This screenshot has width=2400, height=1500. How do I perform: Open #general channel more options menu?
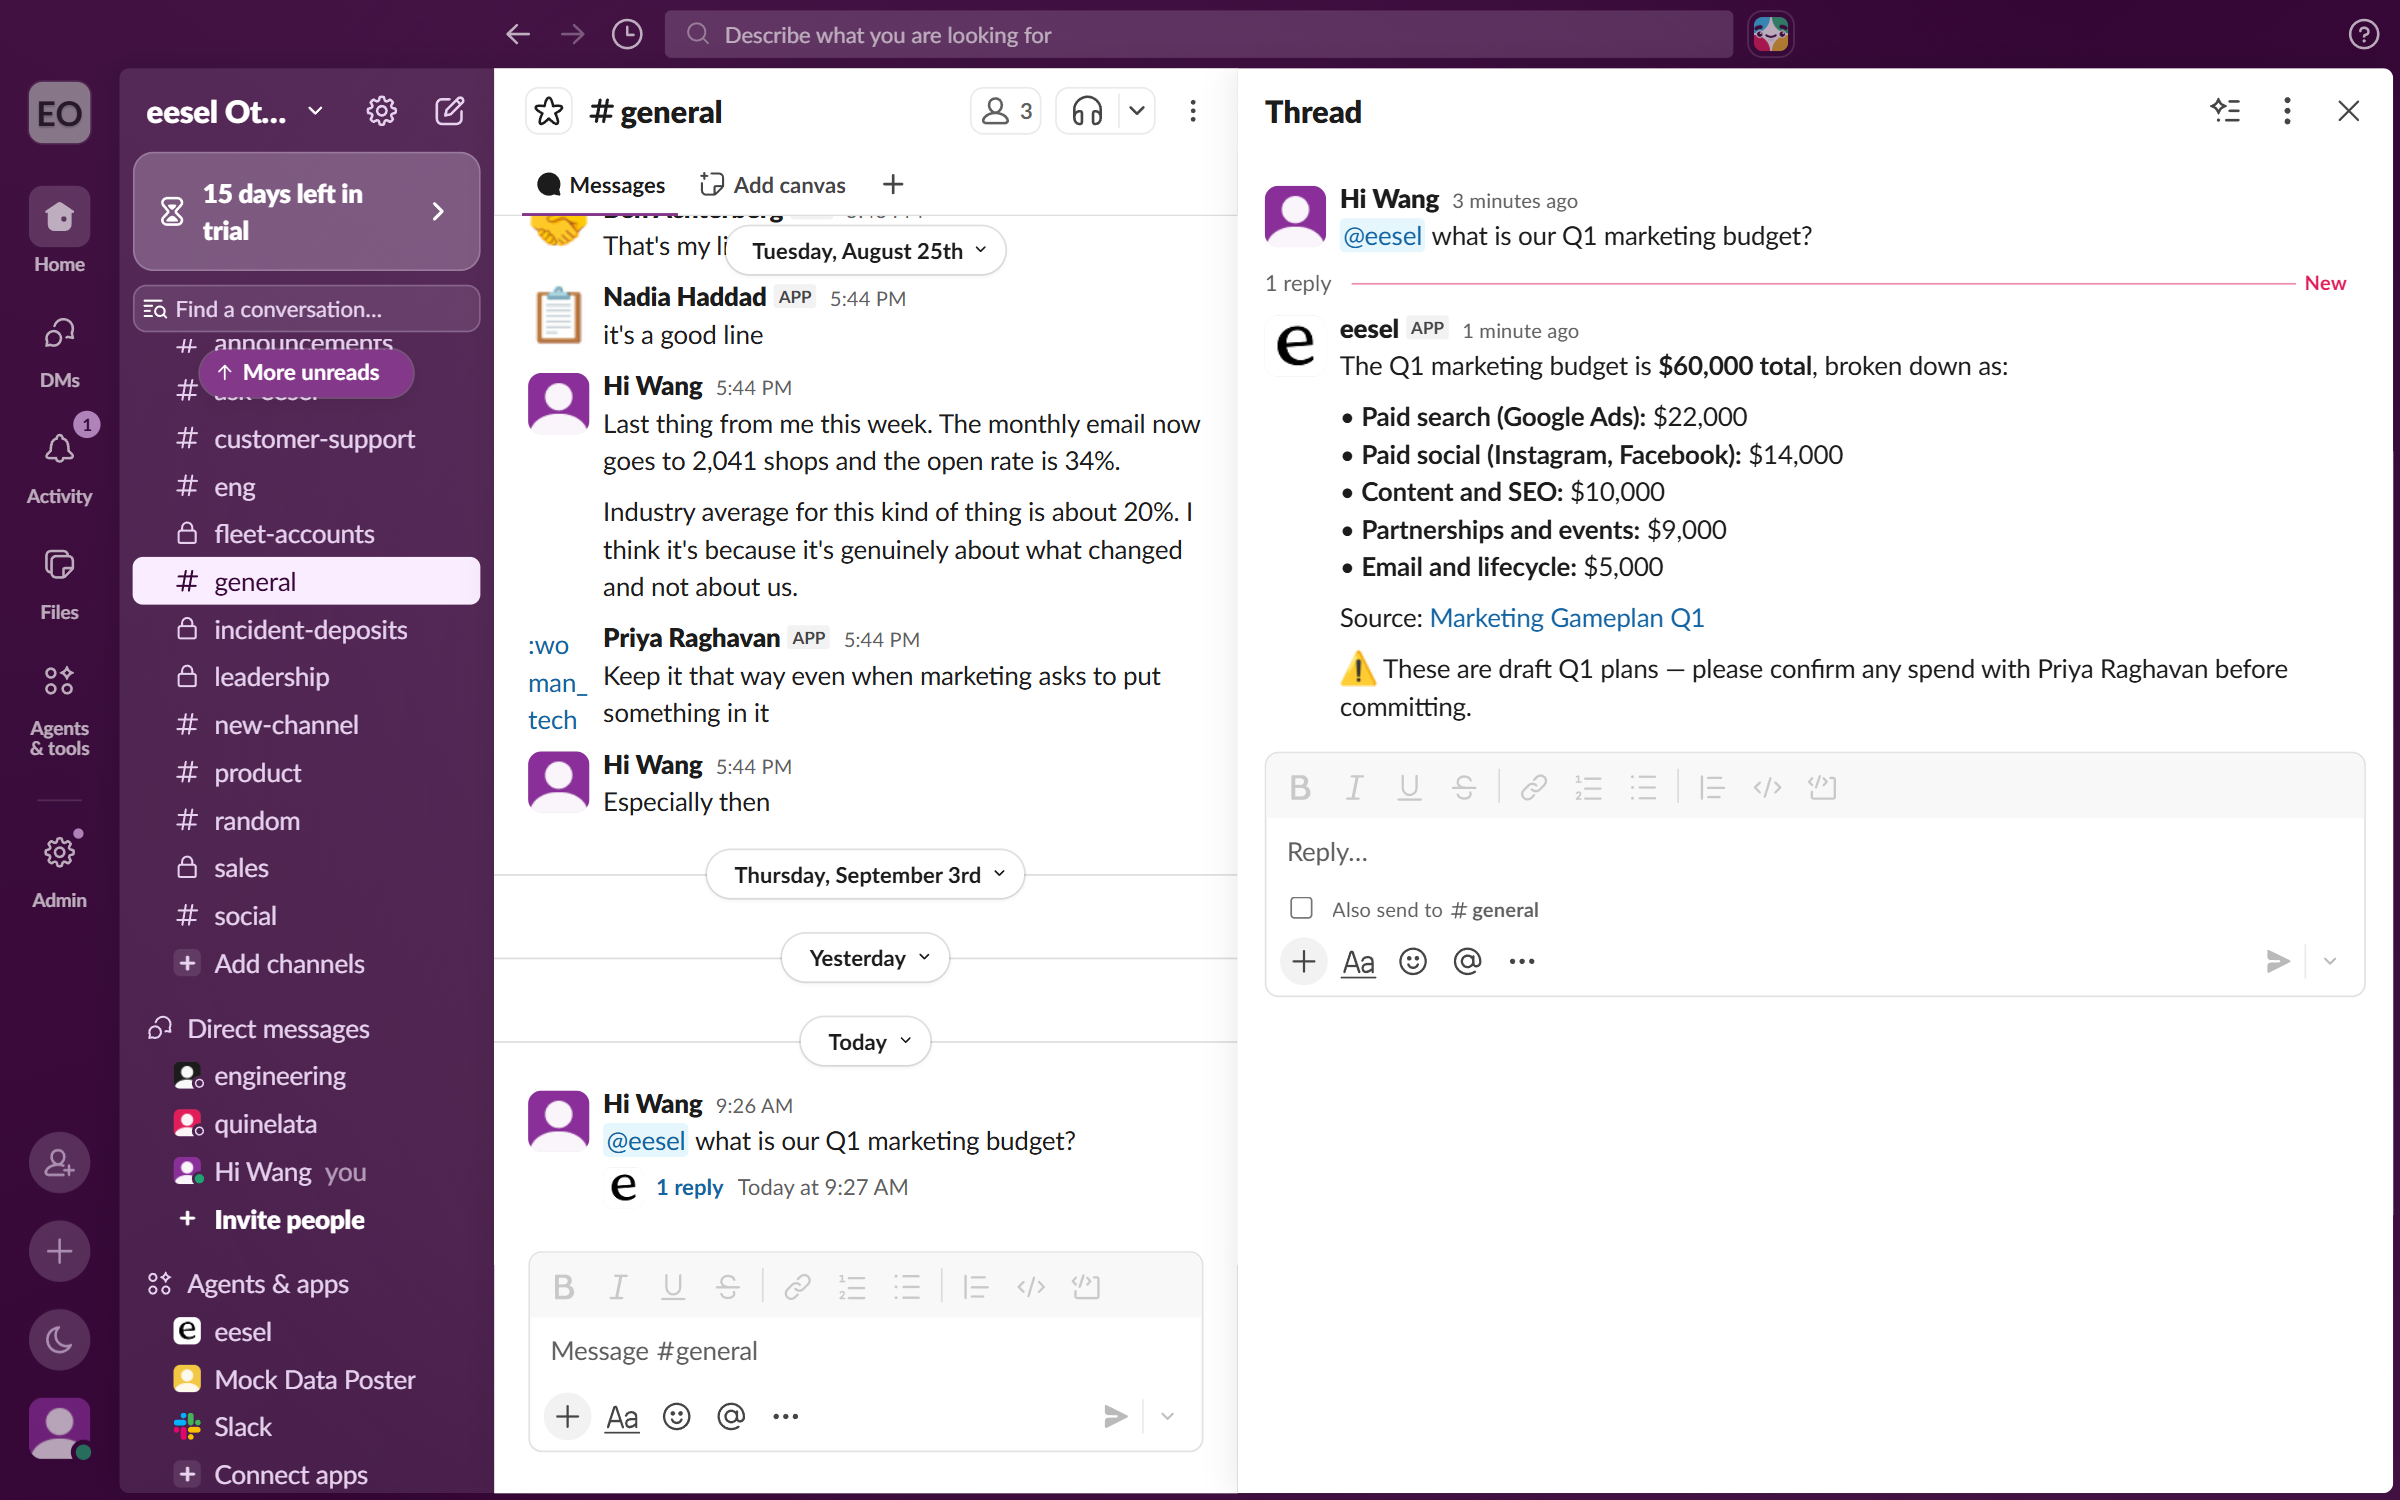pyautogui.click(x=1192, y=111)
